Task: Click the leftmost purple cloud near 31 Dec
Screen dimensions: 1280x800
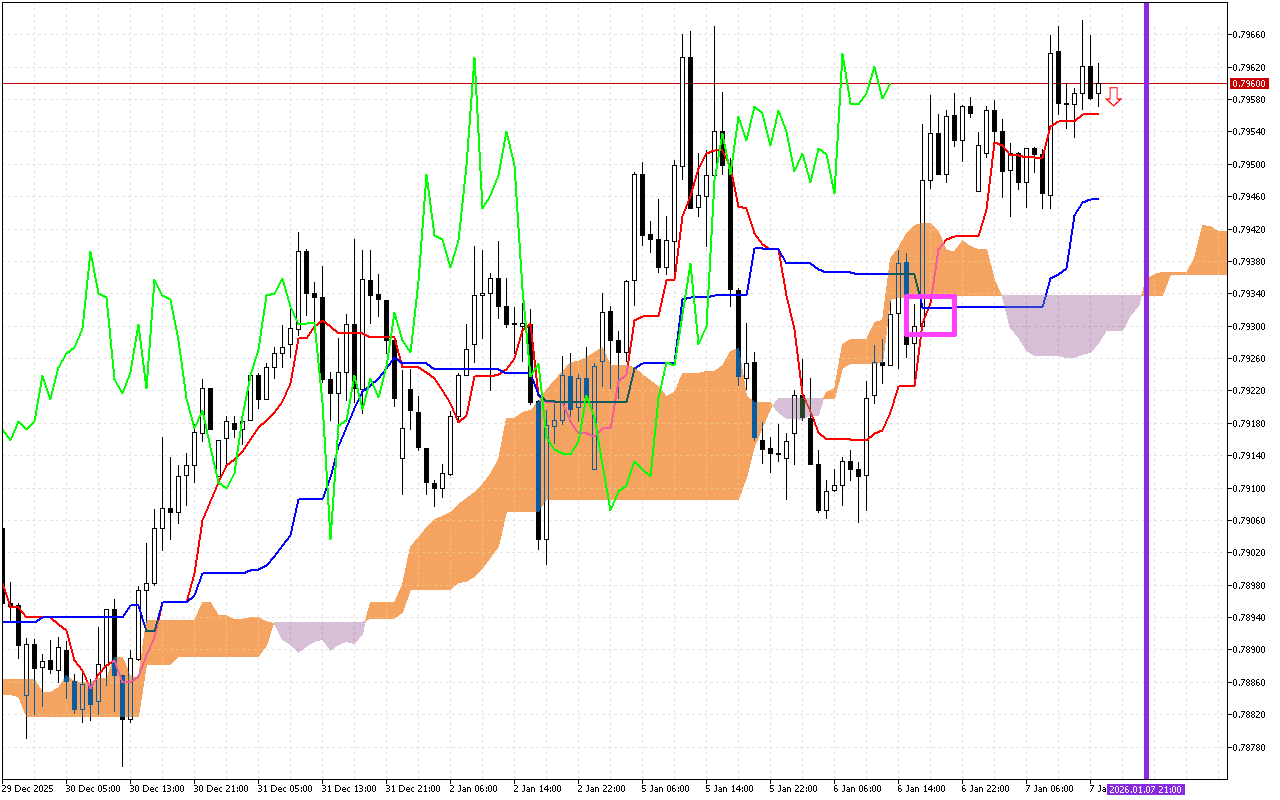Action: click(x=318, y=633)
